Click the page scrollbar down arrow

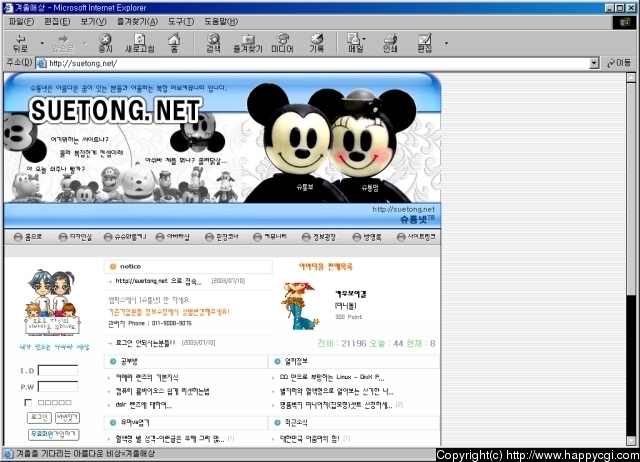(631, 441)
